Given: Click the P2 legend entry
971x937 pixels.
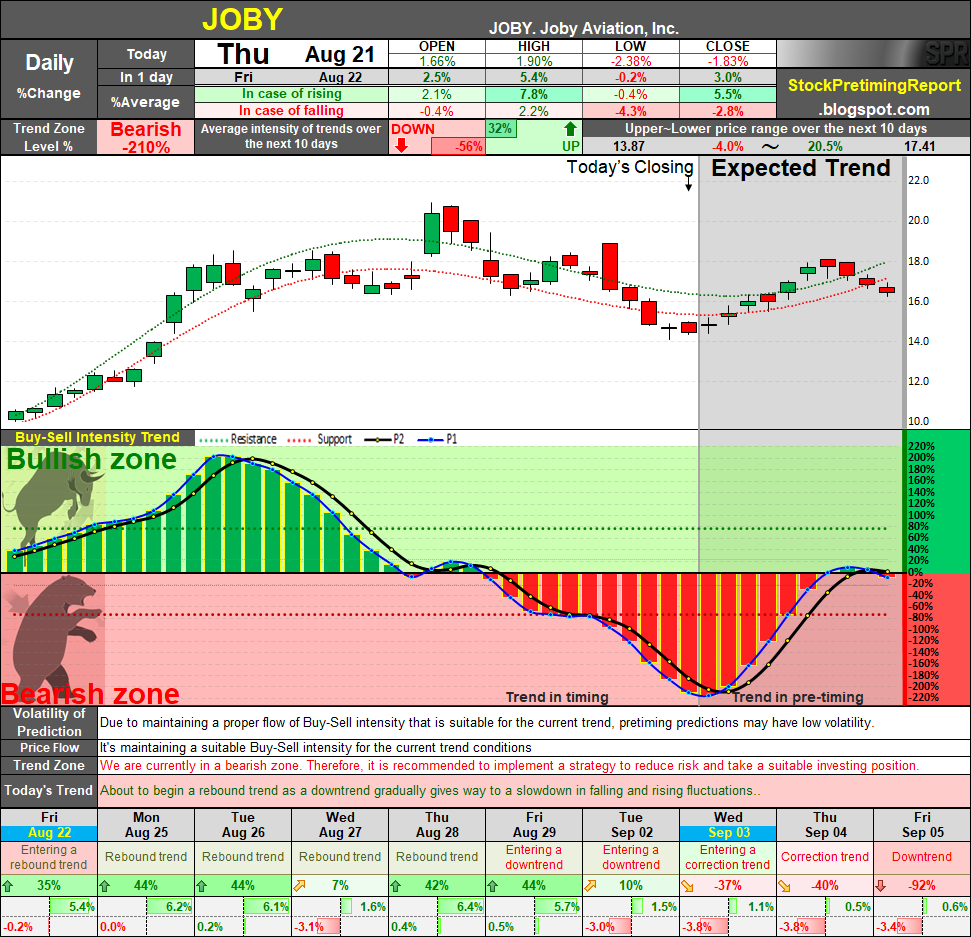Looking at the screenshot, I should [384, 439].
